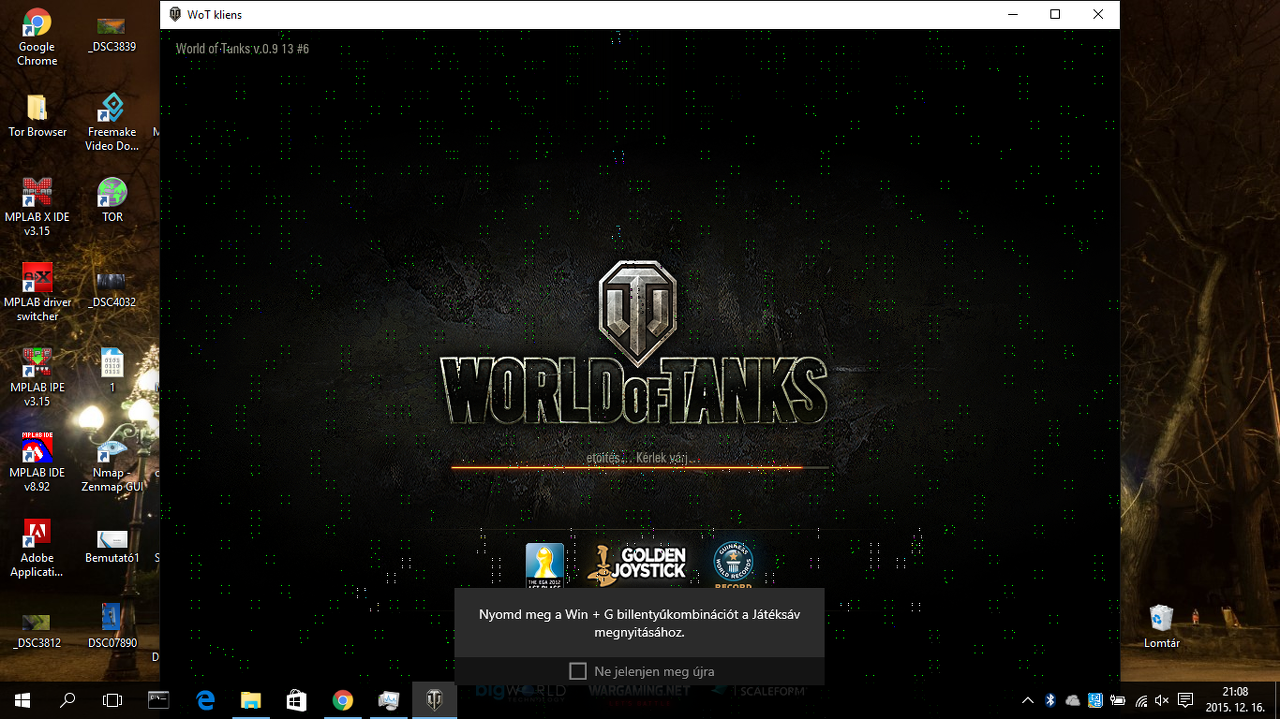Open the Windows Start menu

point(22,700)
